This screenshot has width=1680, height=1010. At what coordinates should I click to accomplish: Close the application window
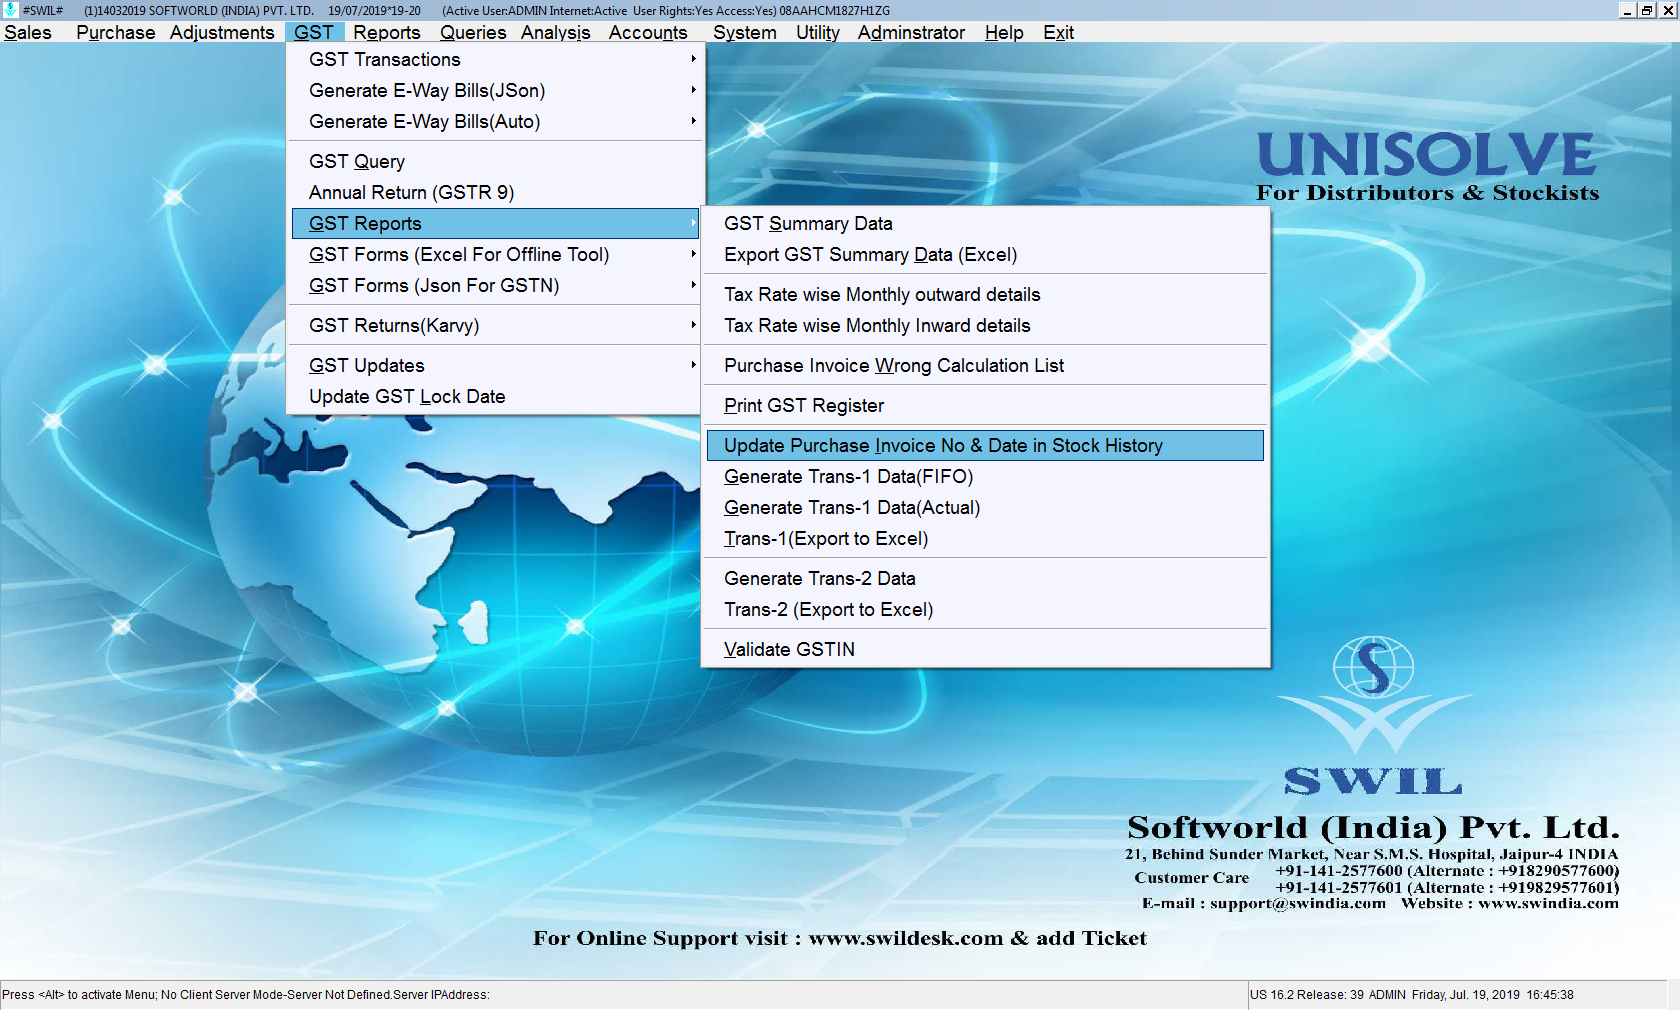1668,10
